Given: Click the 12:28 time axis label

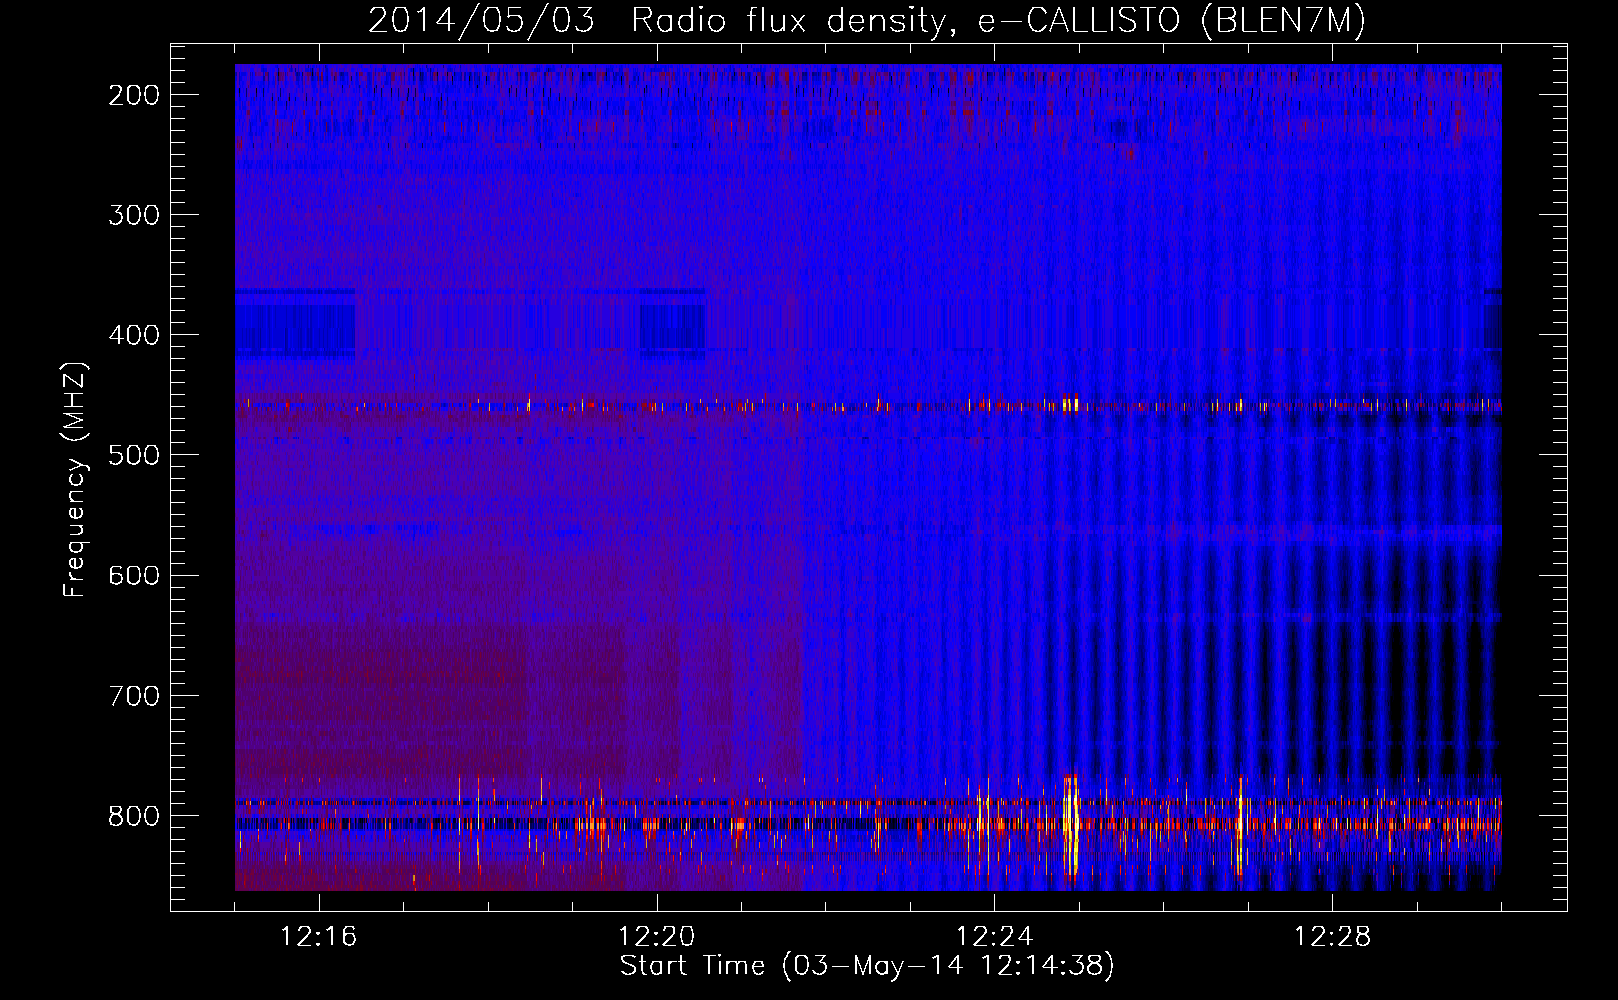Looking at the screenshot, I should [1332, 937].
